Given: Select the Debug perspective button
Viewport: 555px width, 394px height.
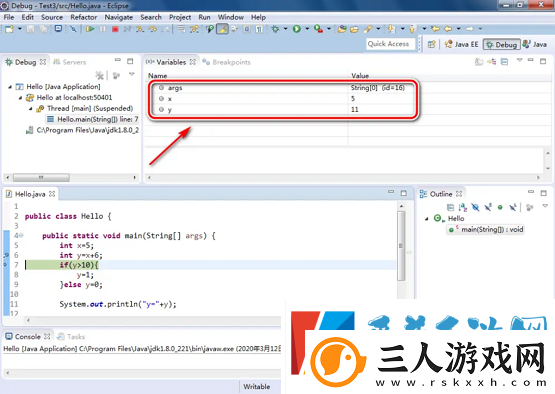Looking at the screenshot, I should coord(502,44).
